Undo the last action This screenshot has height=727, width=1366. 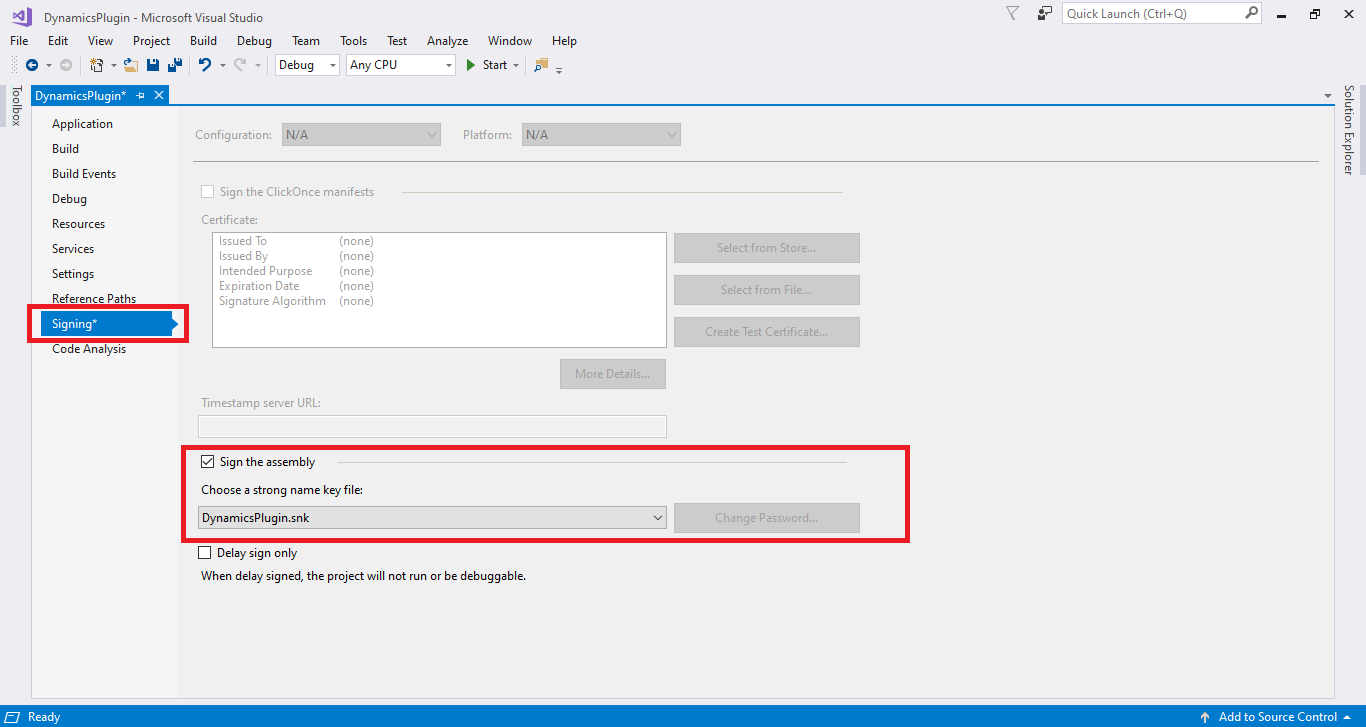click(206, 65)
